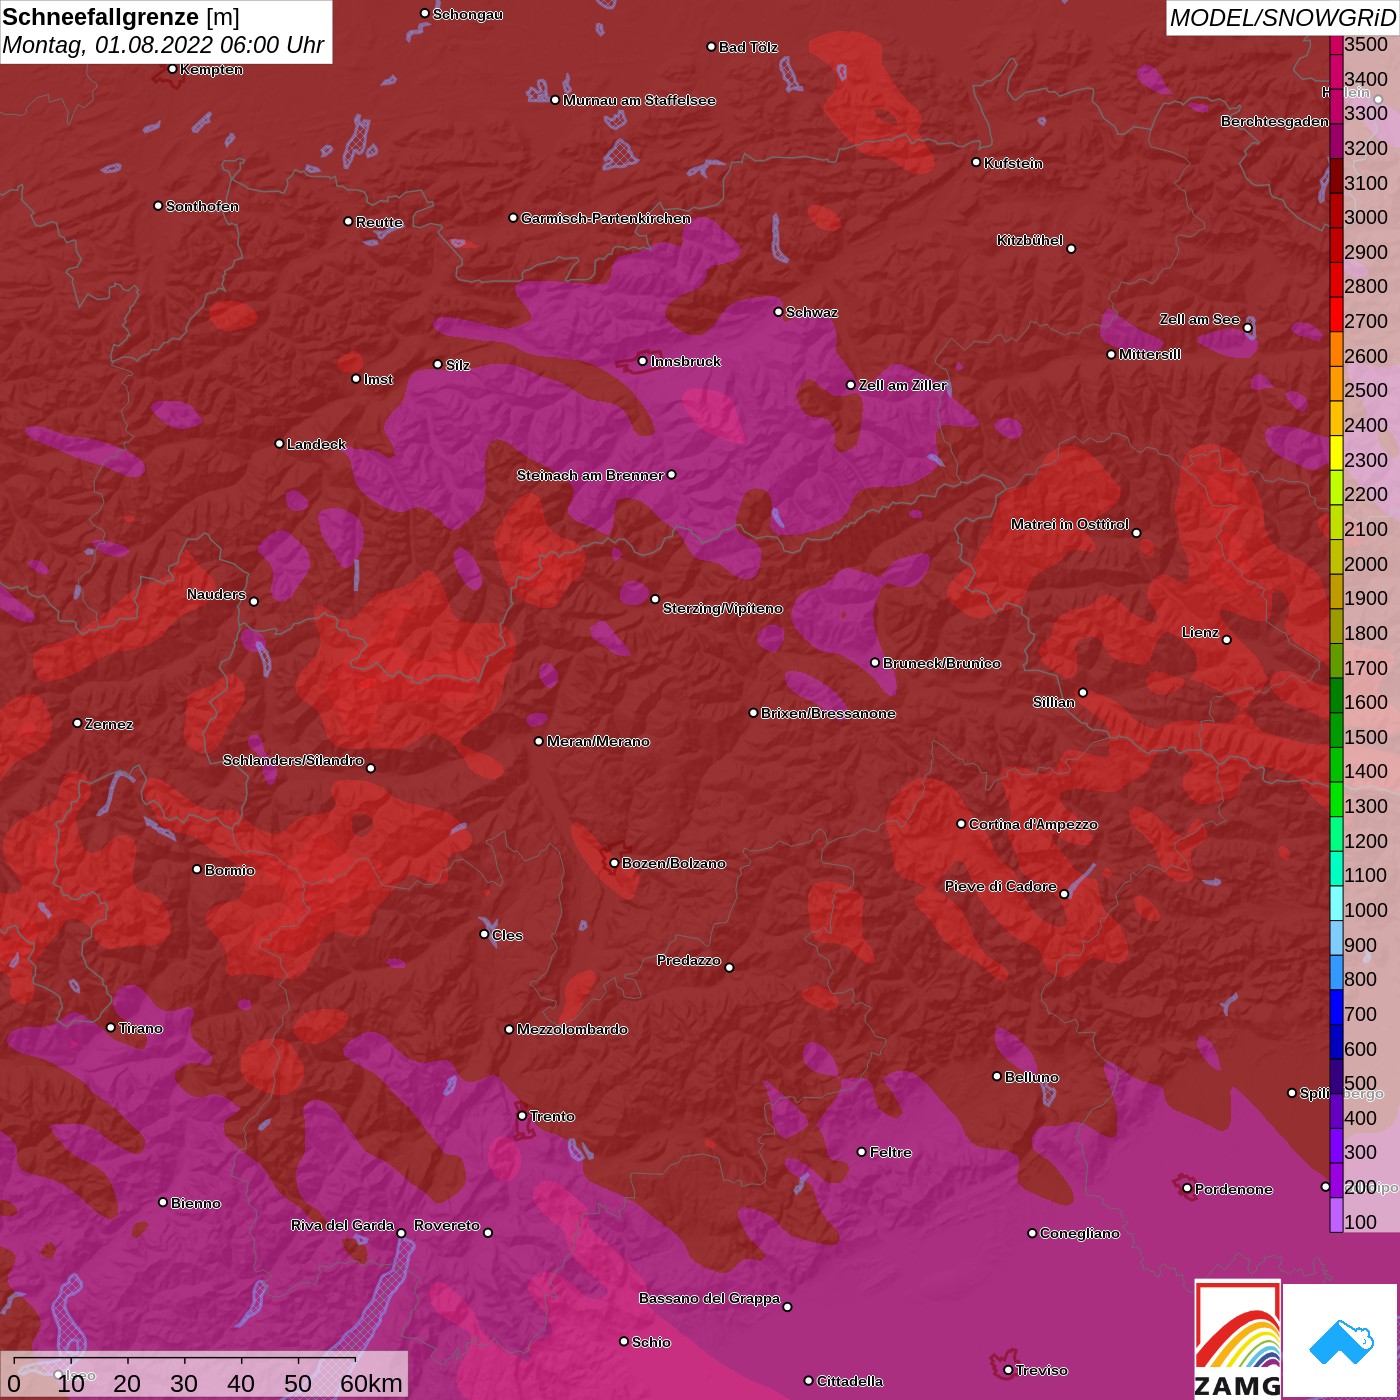This screenshot has width=1400, height=1400.
Task: Click the Cortina d'Ampezzo marker dot
Action: (961, 824)
